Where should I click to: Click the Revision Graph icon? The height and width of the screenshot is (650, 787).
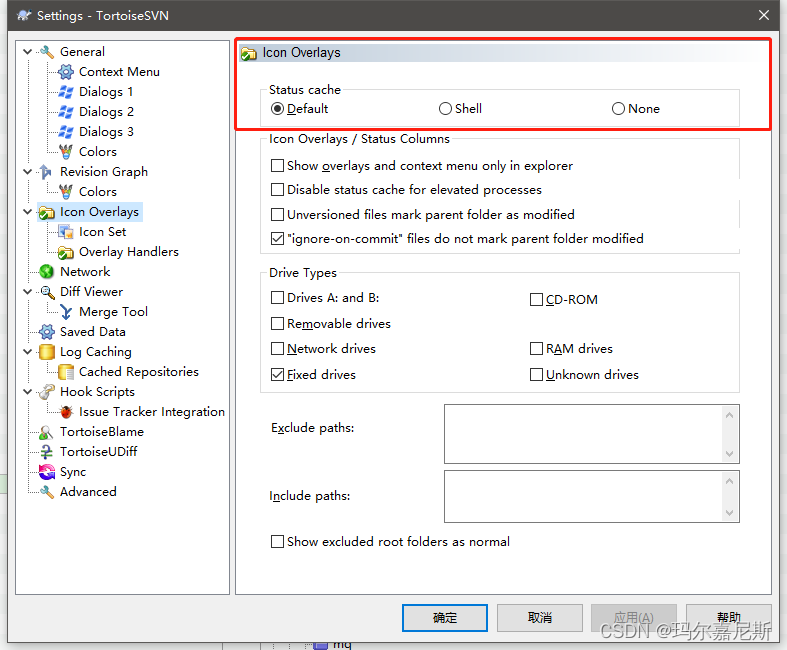47,172
